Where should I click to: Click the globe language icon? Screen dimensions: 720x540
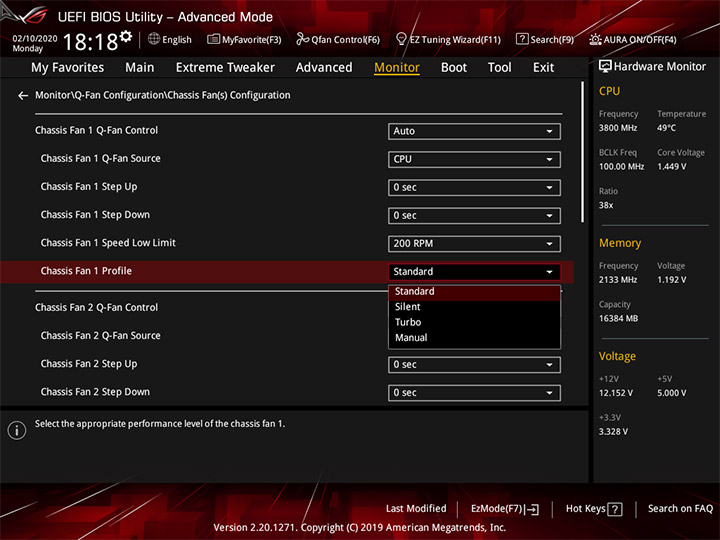[154, 39]
